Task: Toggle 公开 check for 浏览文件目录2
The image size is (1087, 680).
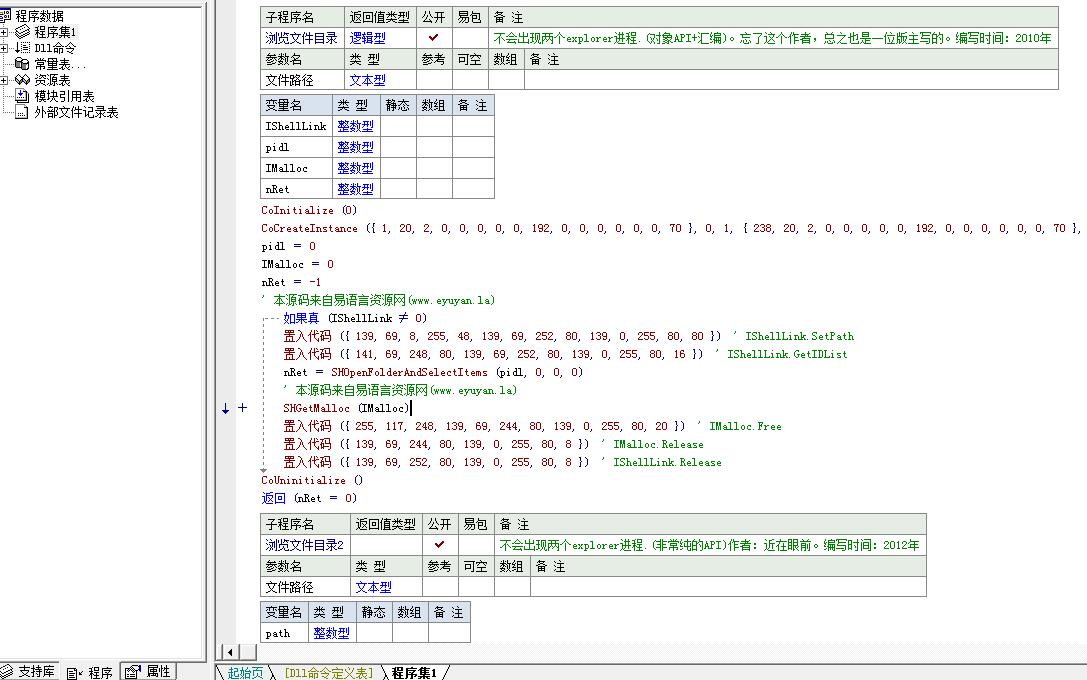Action: tap(440, 545)
